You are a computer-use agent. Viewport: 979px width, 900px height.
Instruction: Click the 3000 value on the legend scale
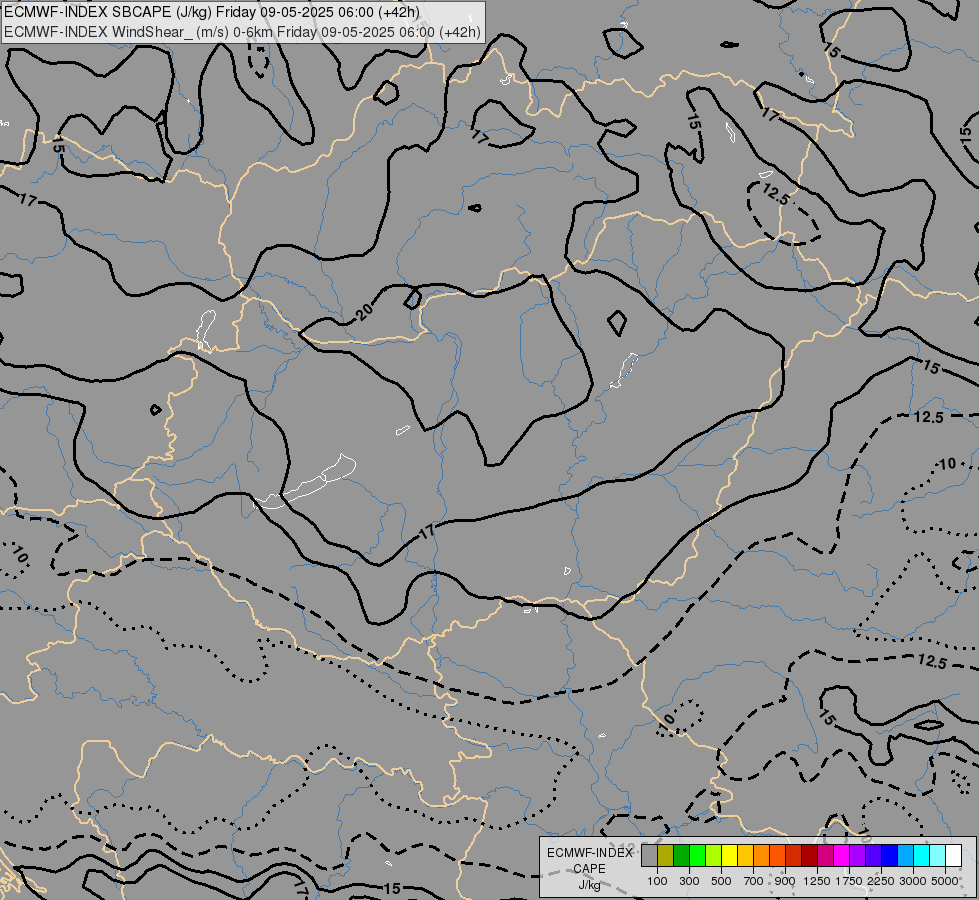pyautogui.click(x=913, y=881)
